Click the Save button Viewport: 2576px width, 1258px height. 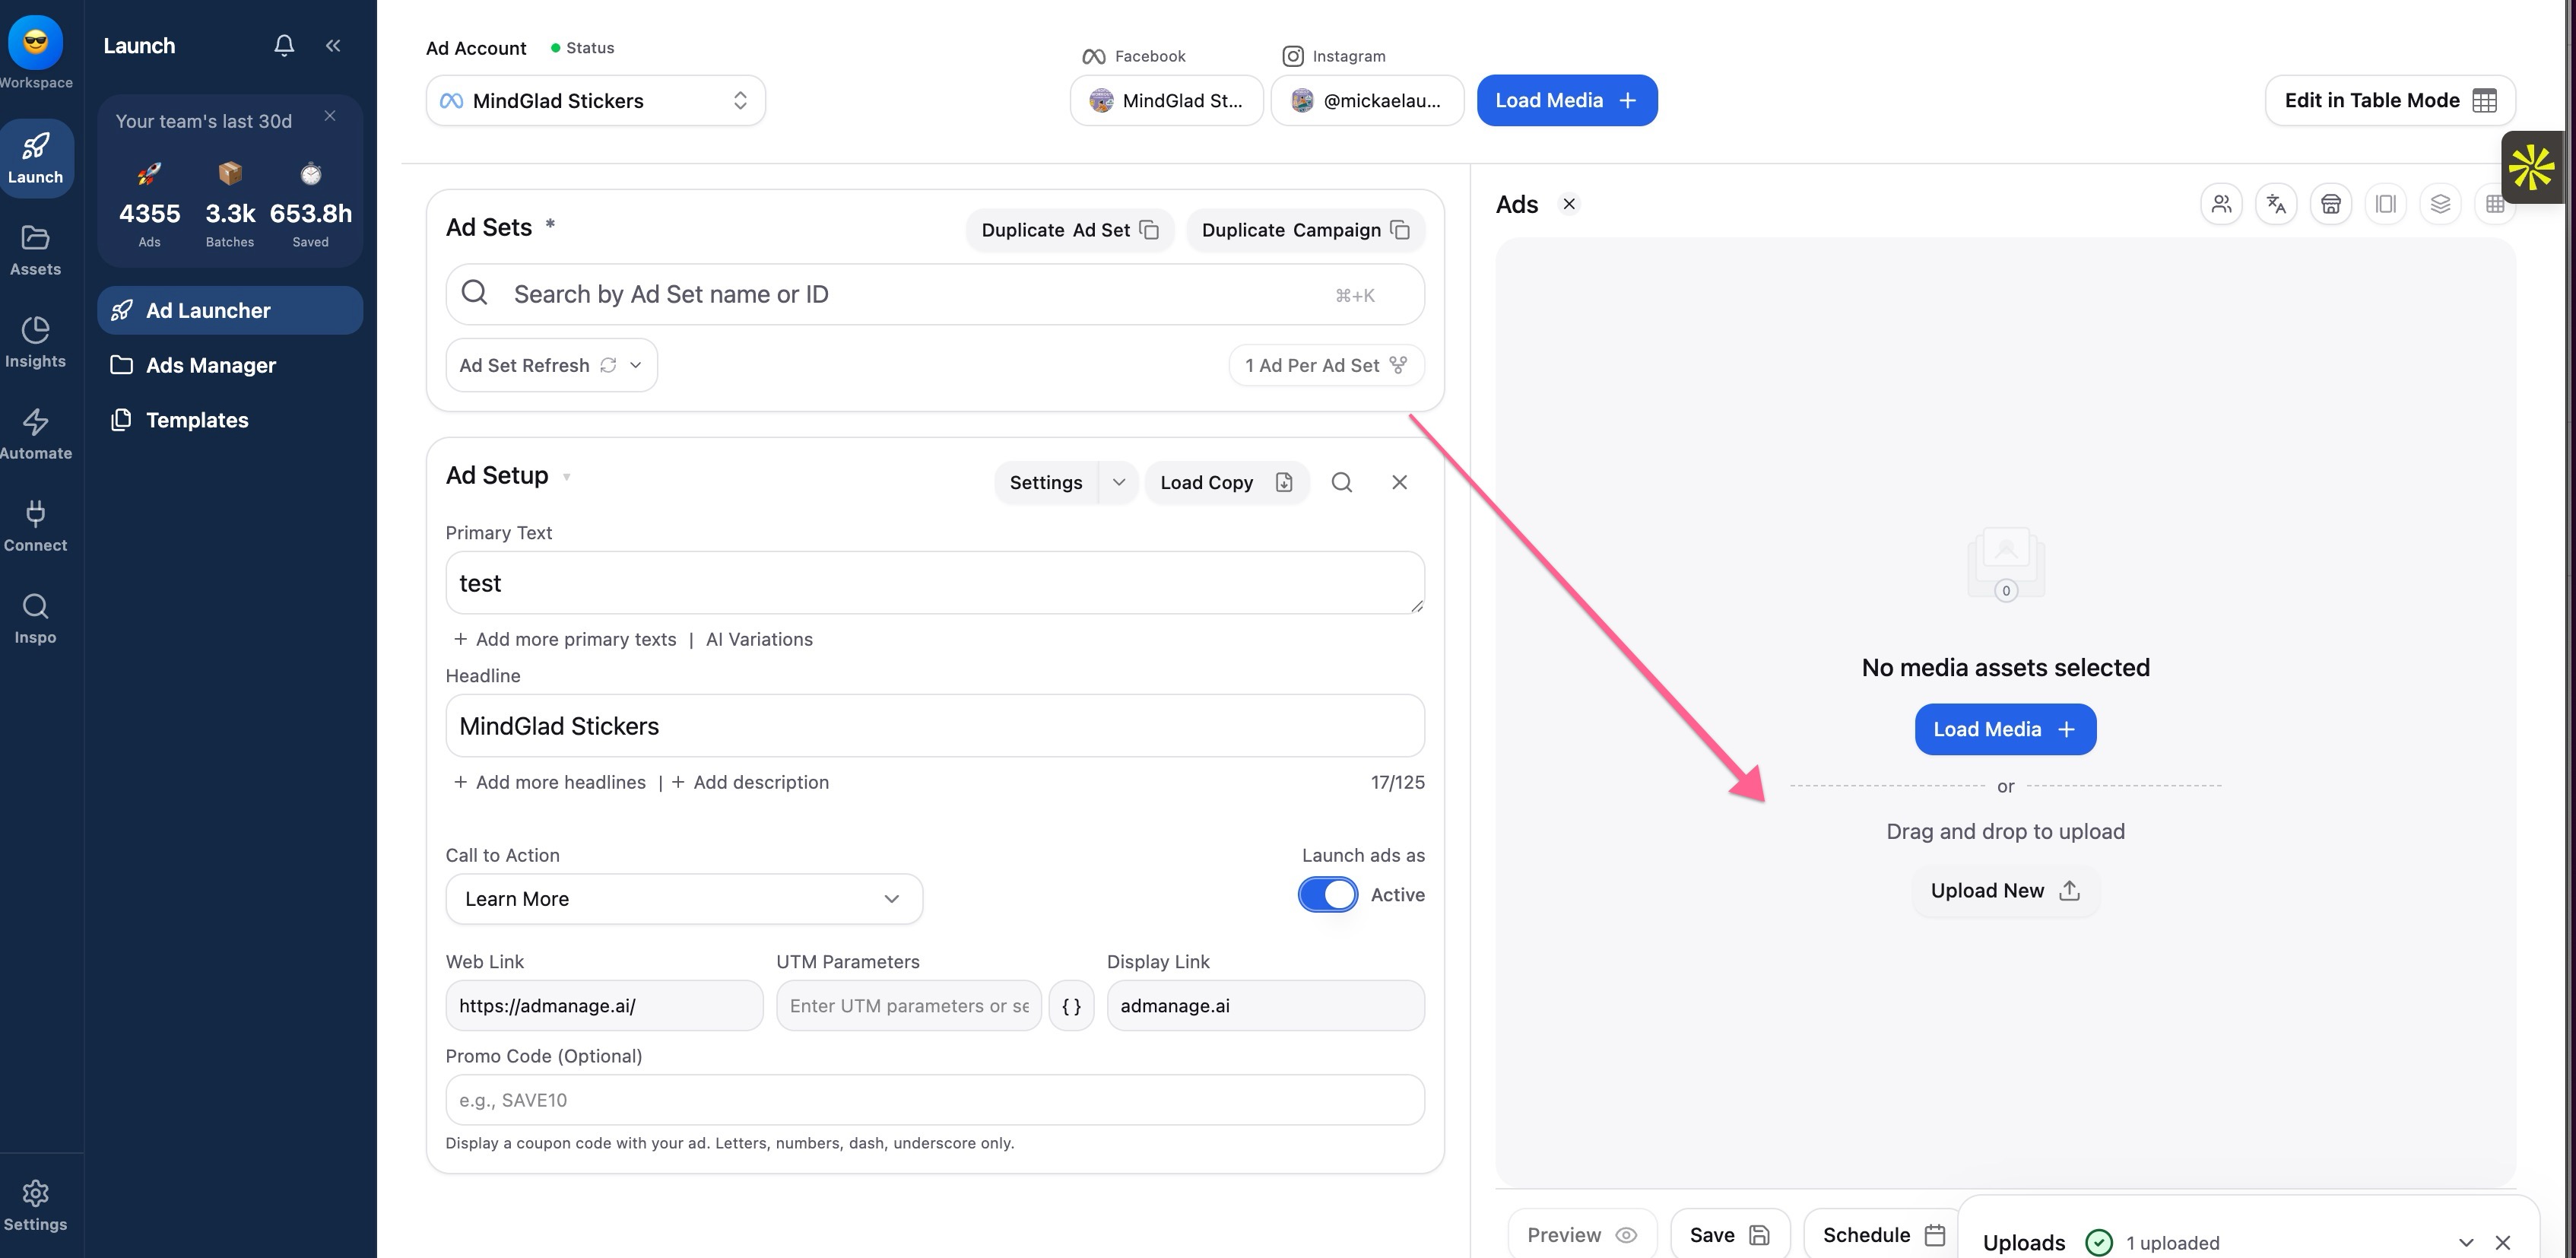click(1729, 1235)
